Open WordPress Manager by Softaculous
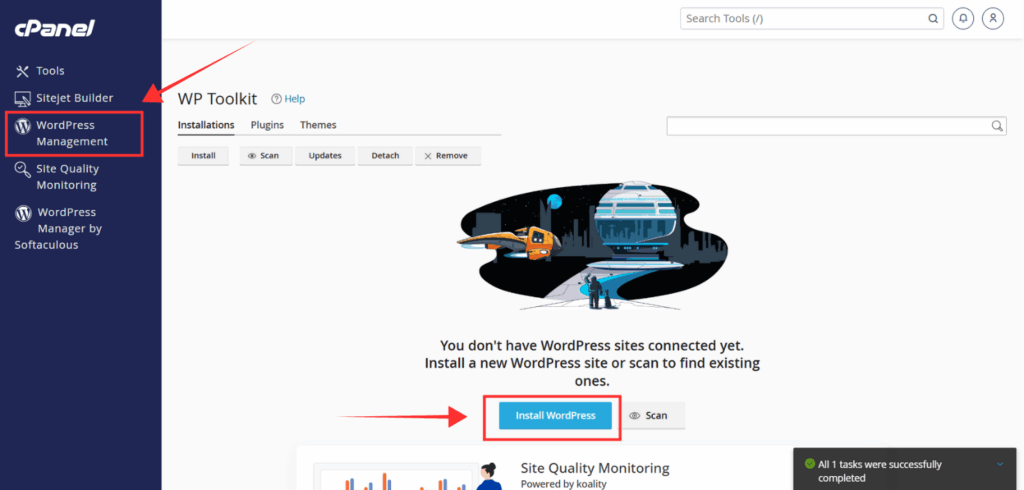The height and width of the screenshot is (490, 1024). click(x=59, y=228)
